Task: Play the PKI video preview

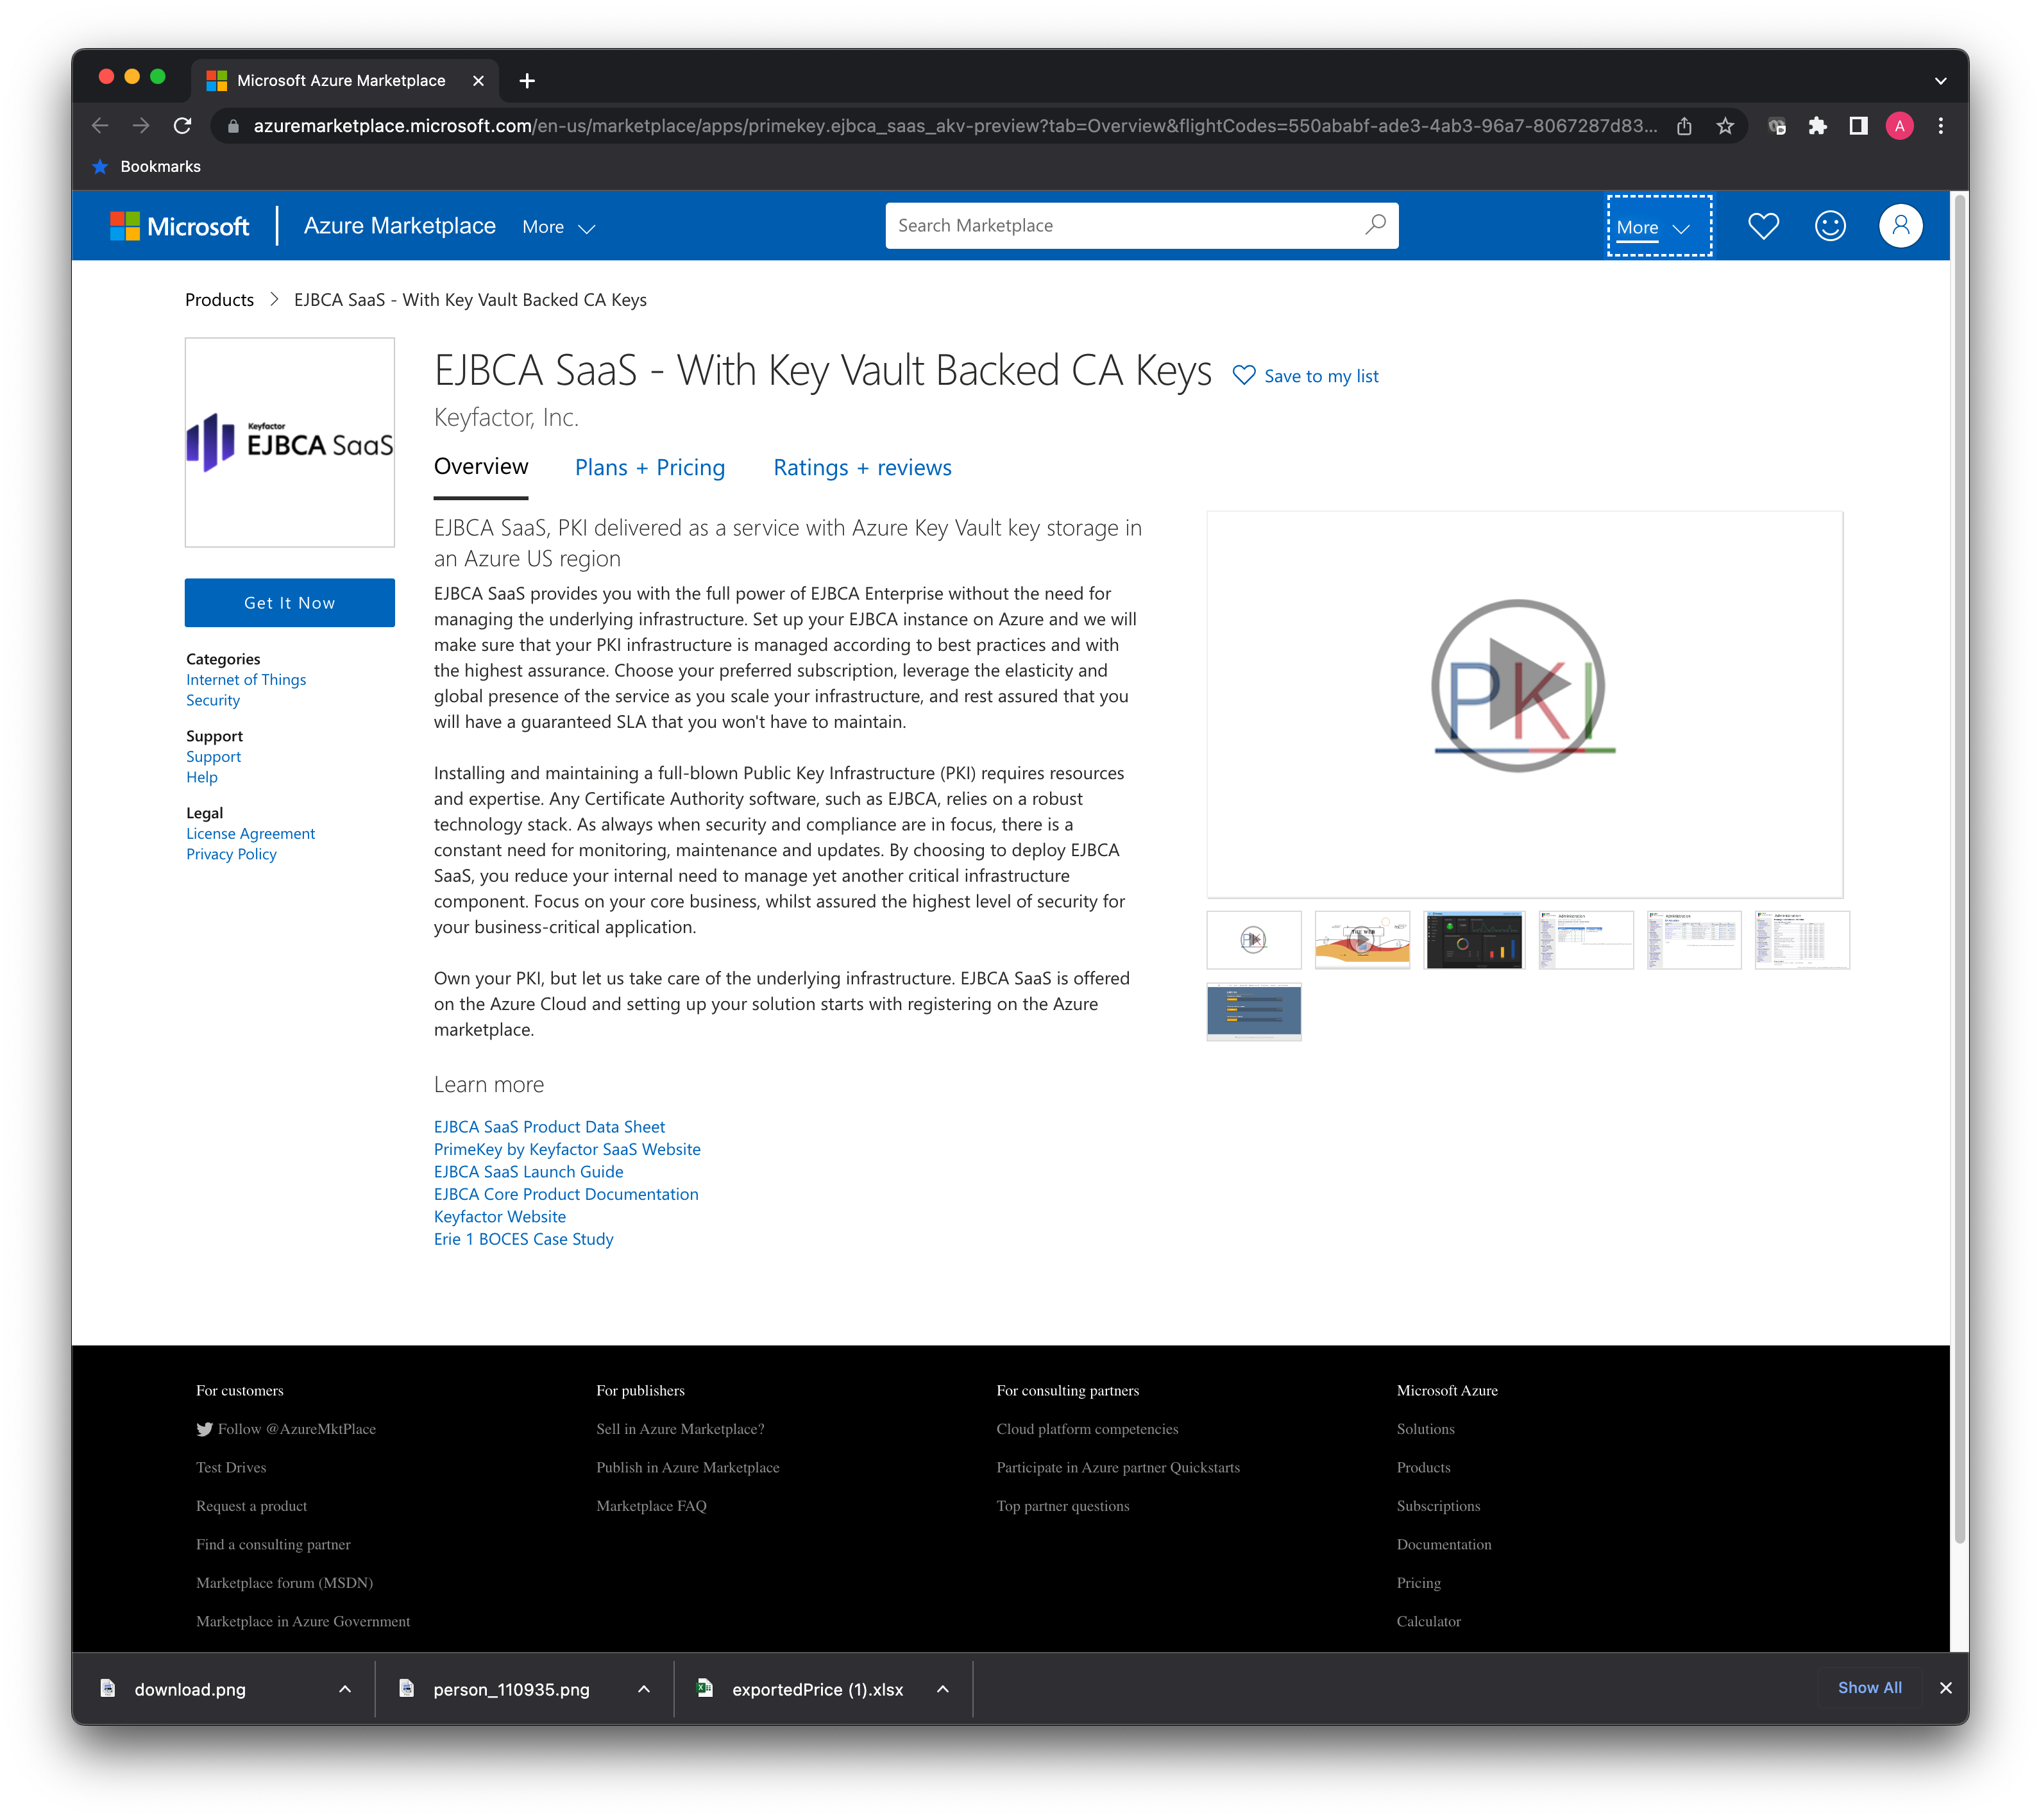Action: [x=1518, y=686]
